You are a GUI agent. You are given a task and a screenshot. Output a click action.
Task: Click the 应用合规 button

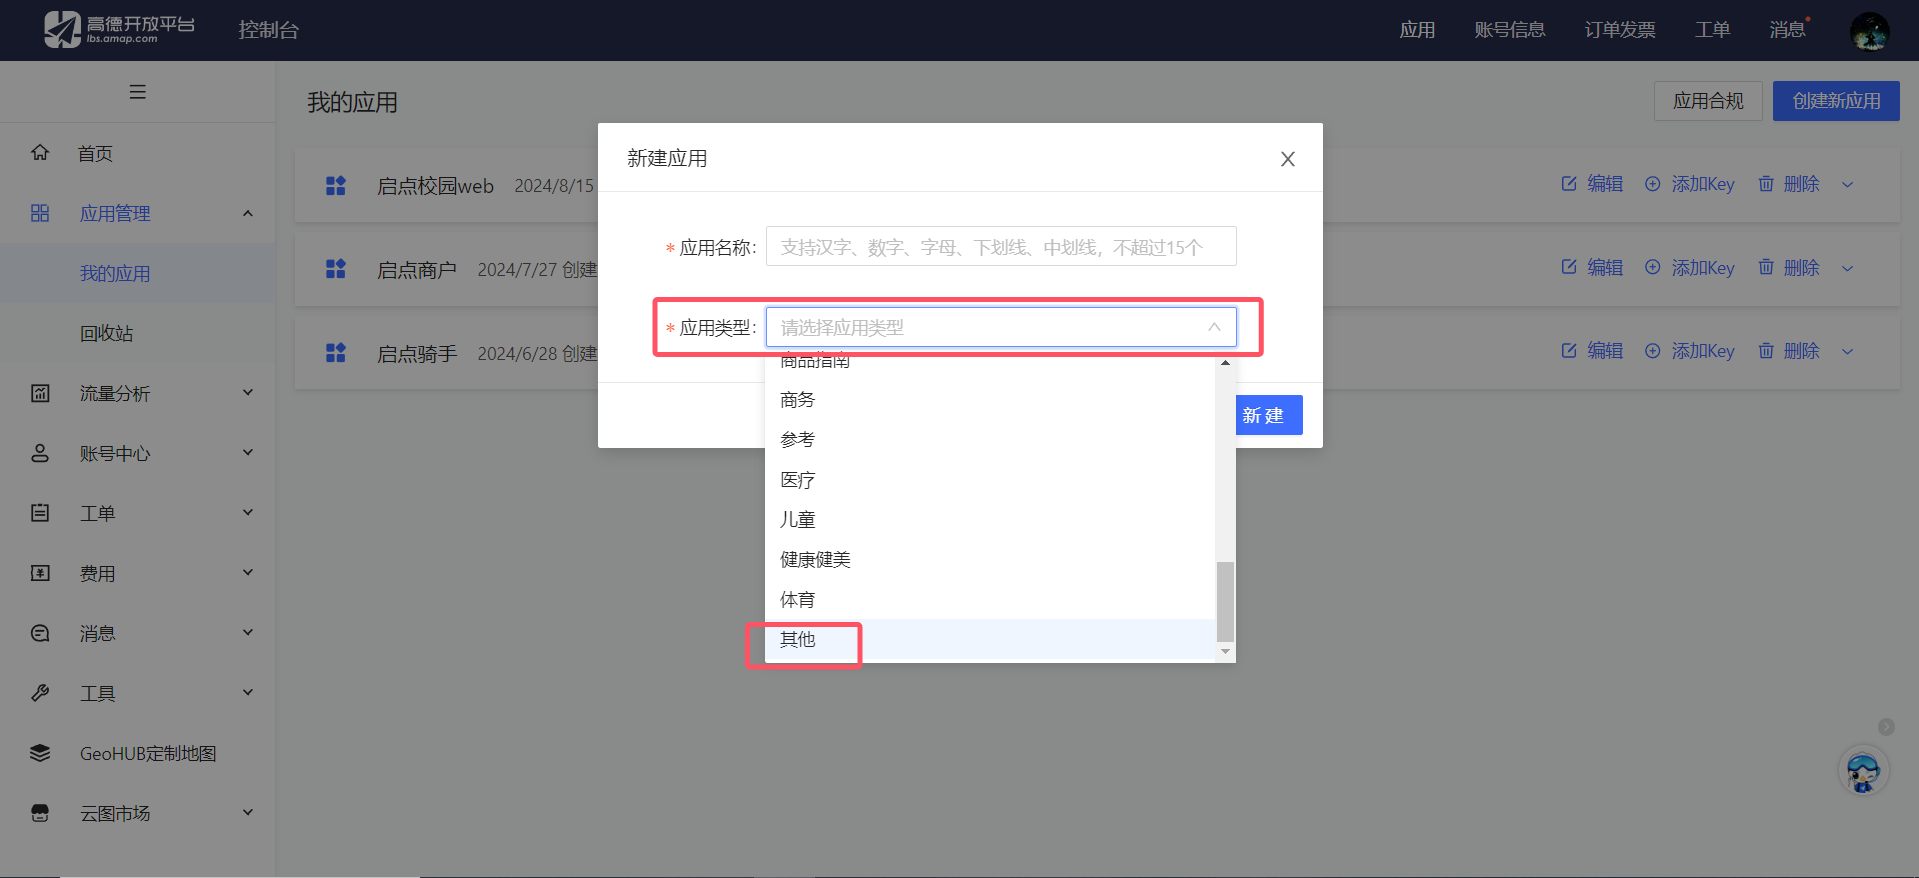1707,101
